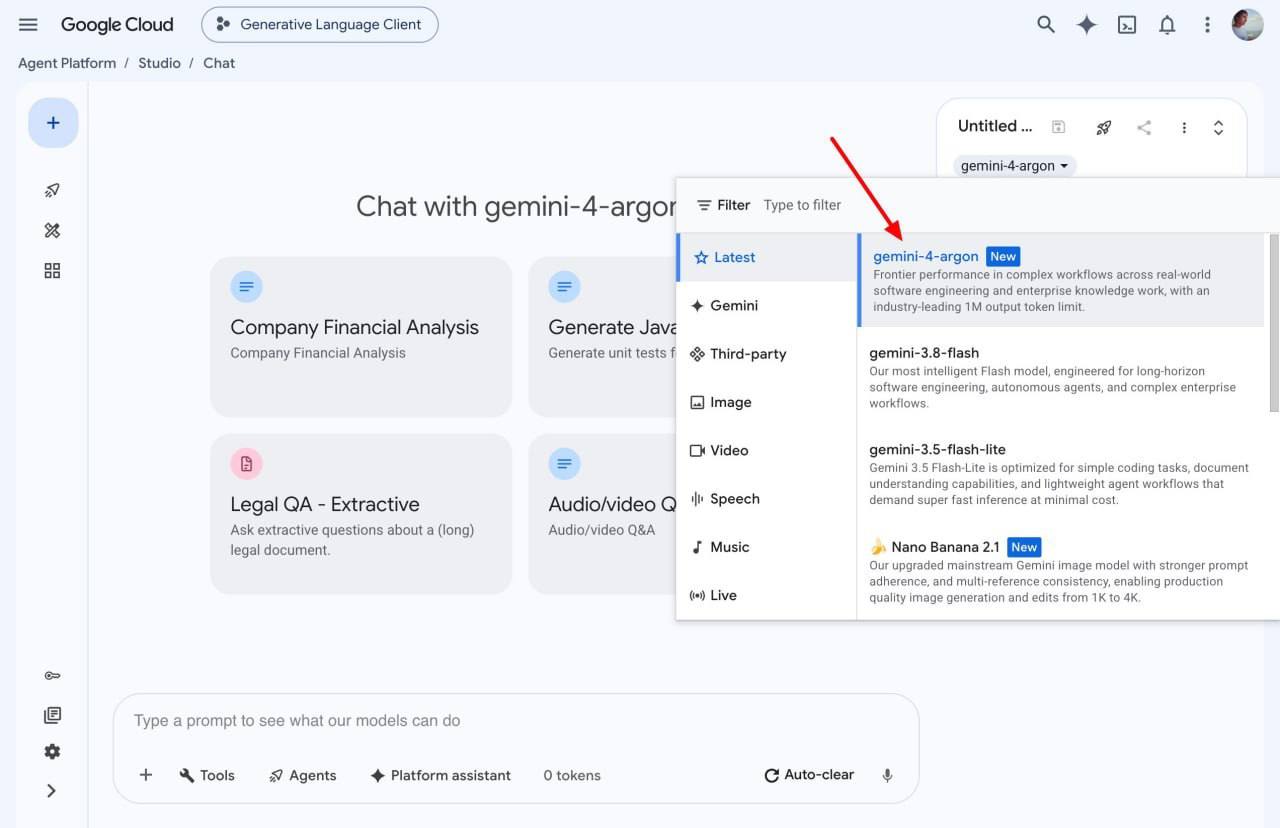Select the Gemini category tab
1280x828 pixels.
(767, 306)
